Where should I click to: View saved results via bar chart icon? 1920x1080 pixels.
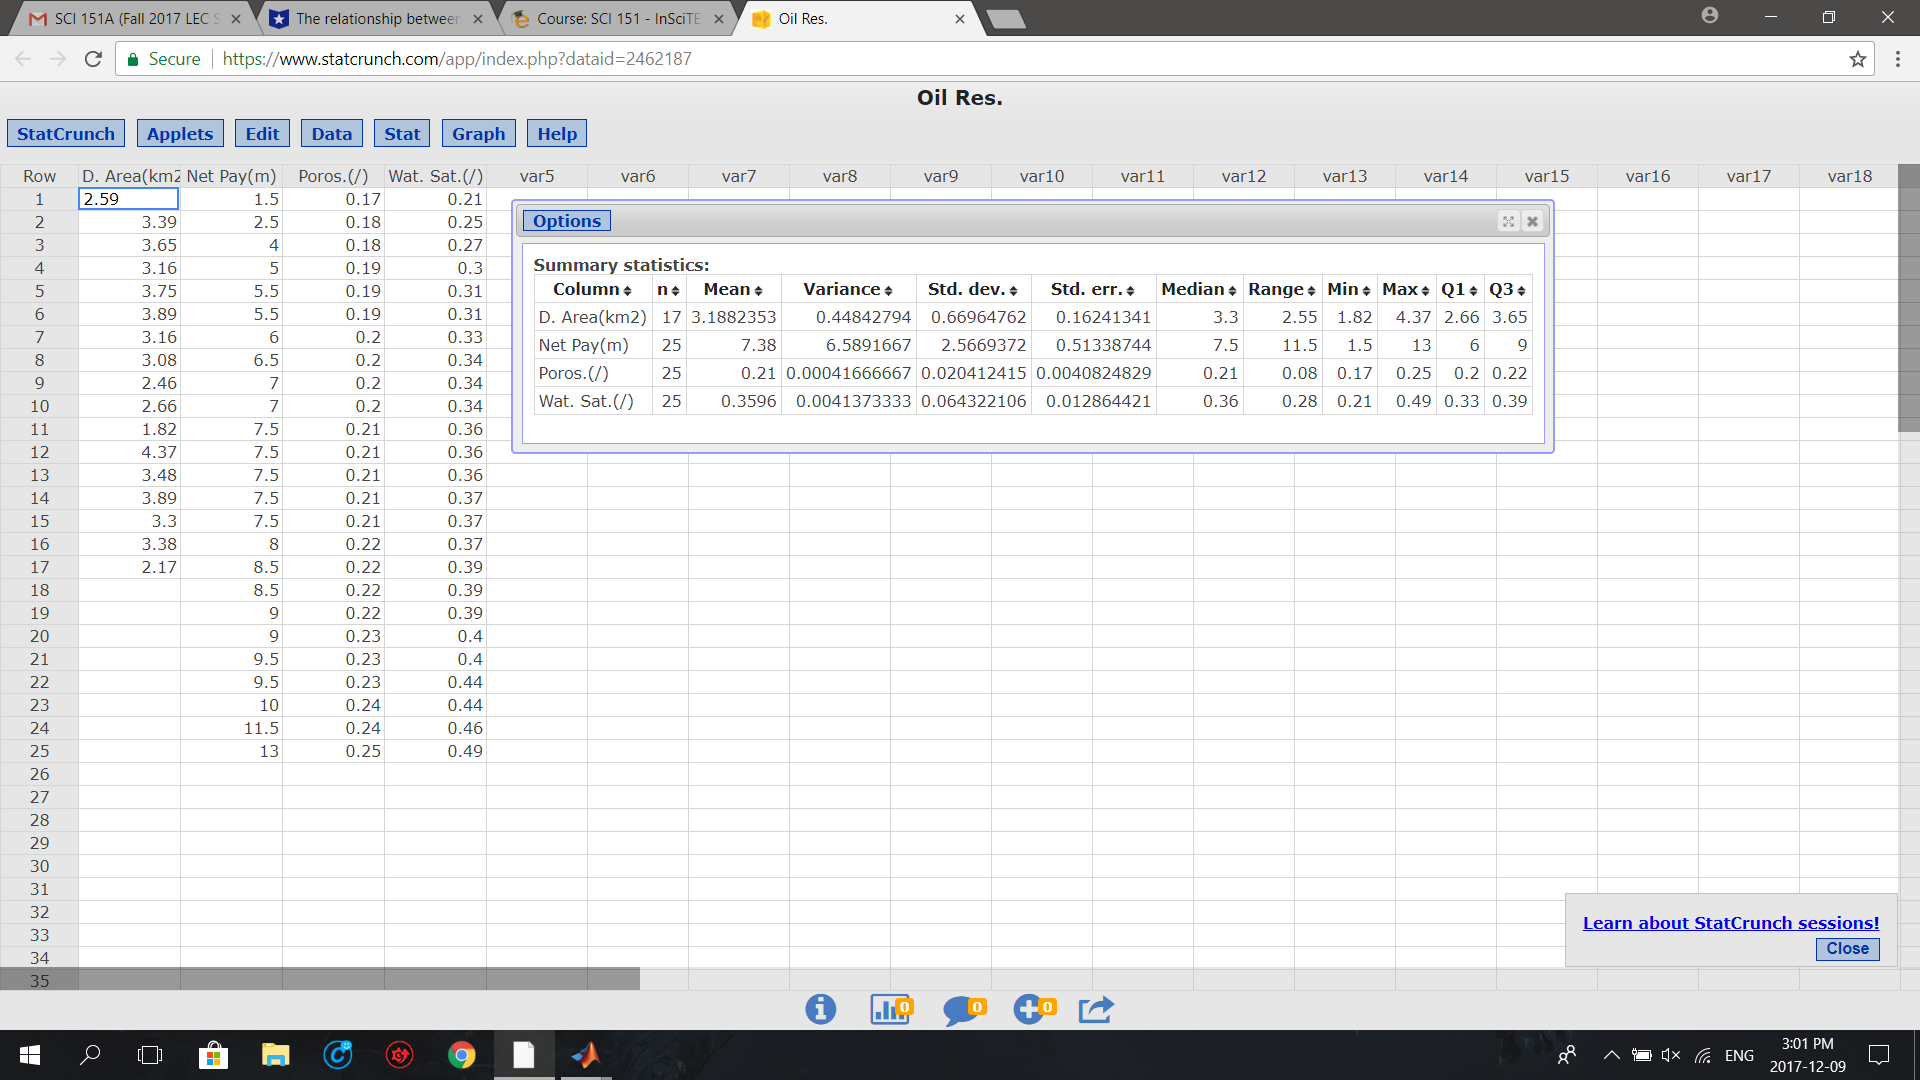pos(888,1010)
